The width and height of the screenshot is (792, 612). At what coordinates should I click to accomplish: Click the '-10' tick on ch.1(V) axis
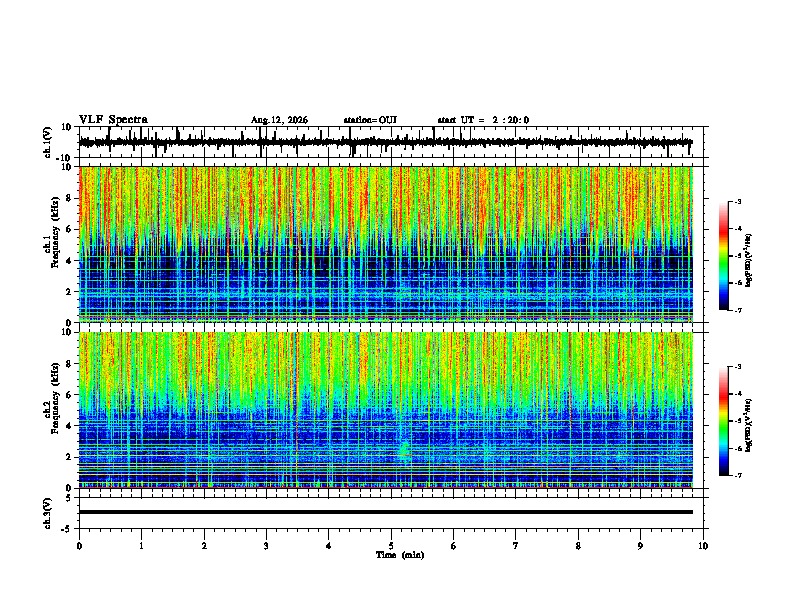tap(65, 158)
